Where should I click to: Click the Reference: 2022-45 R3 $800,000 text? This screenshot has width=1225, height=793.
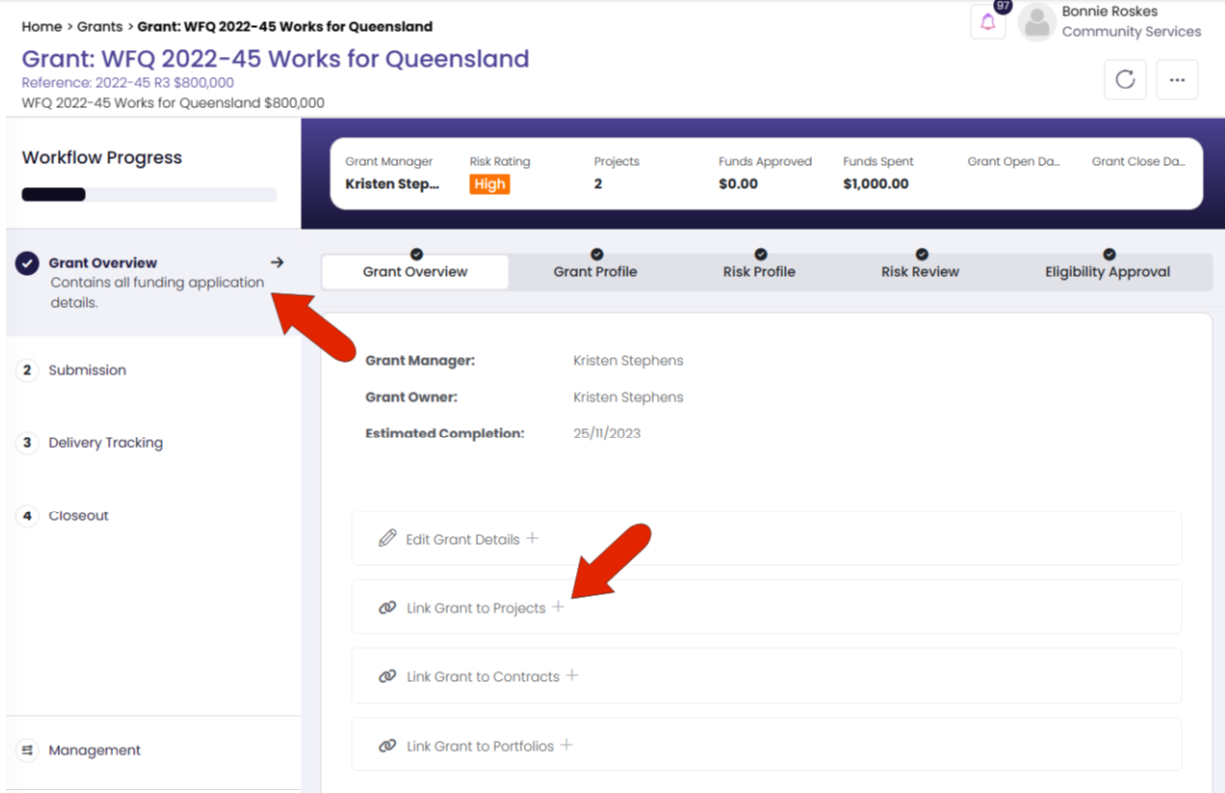pyautogui.click(x=128, y=83)
